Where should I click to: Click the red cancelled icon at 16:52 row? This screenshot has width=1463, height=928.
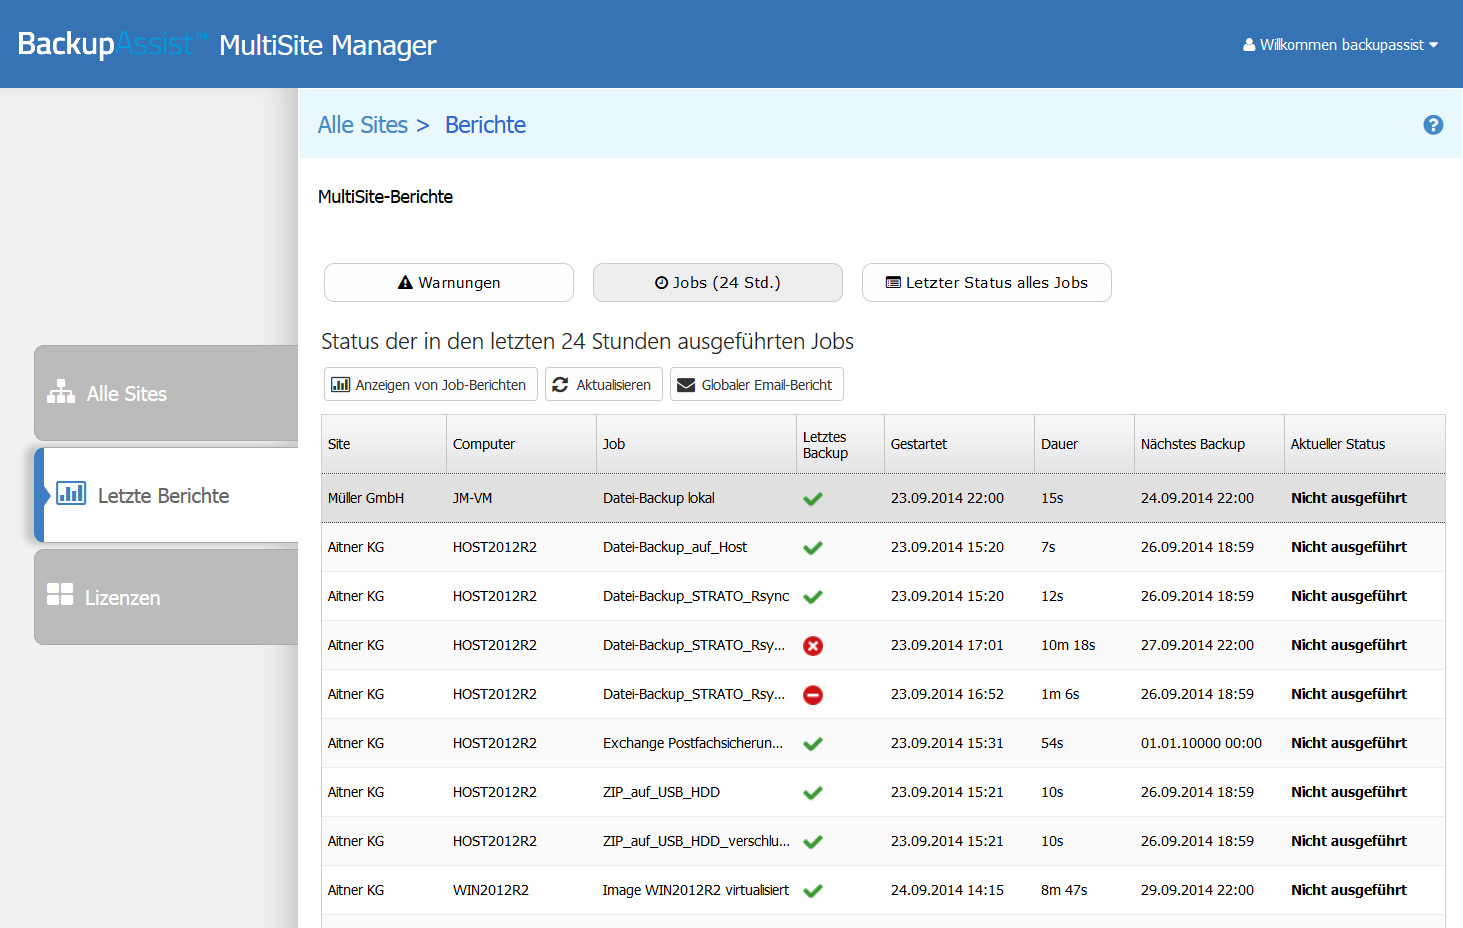[813, 695]
